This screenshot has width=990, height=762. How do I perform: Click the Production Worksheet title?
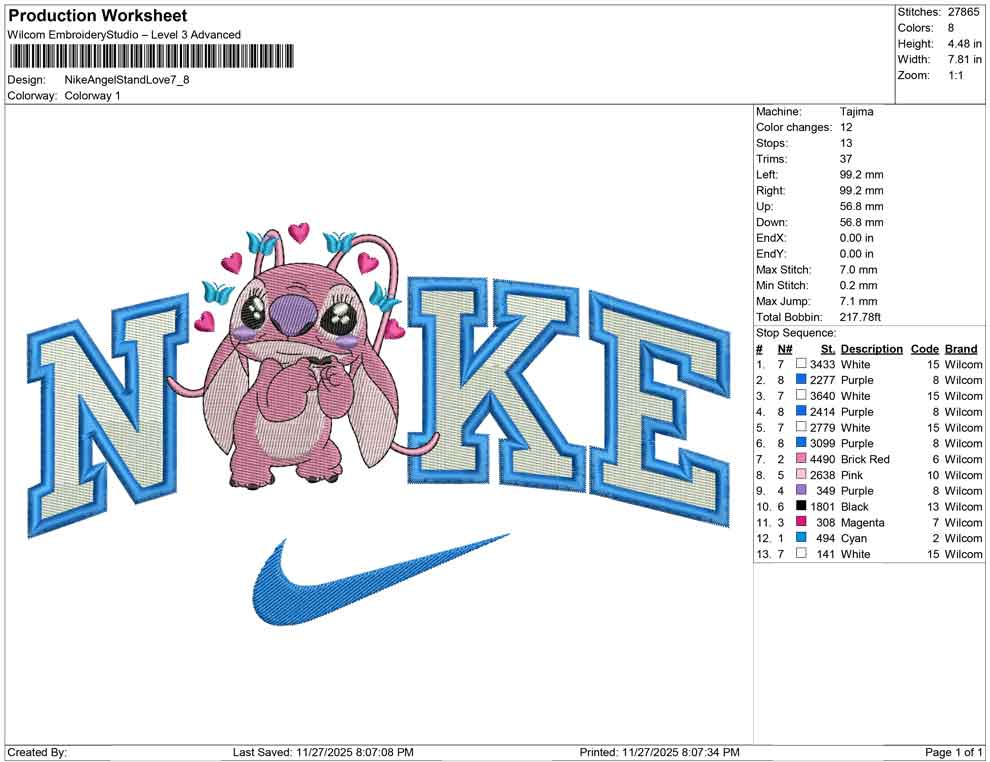click(95, 15)
